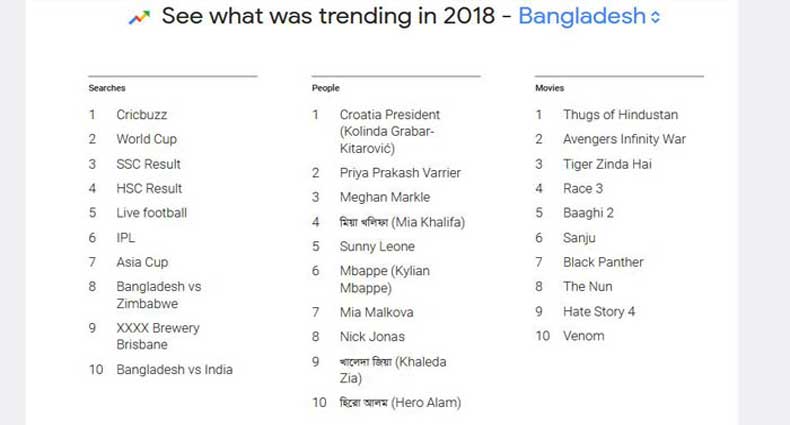This screenshot has height=425, width=790.
Task: Click Black Panther in Movies list
Action: 603,262
